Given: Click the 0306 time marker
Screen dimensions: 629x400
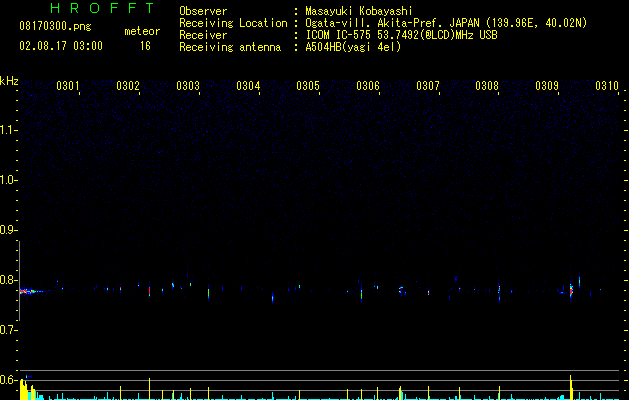Looking at the screenshot, I should (x=368, y=86).
